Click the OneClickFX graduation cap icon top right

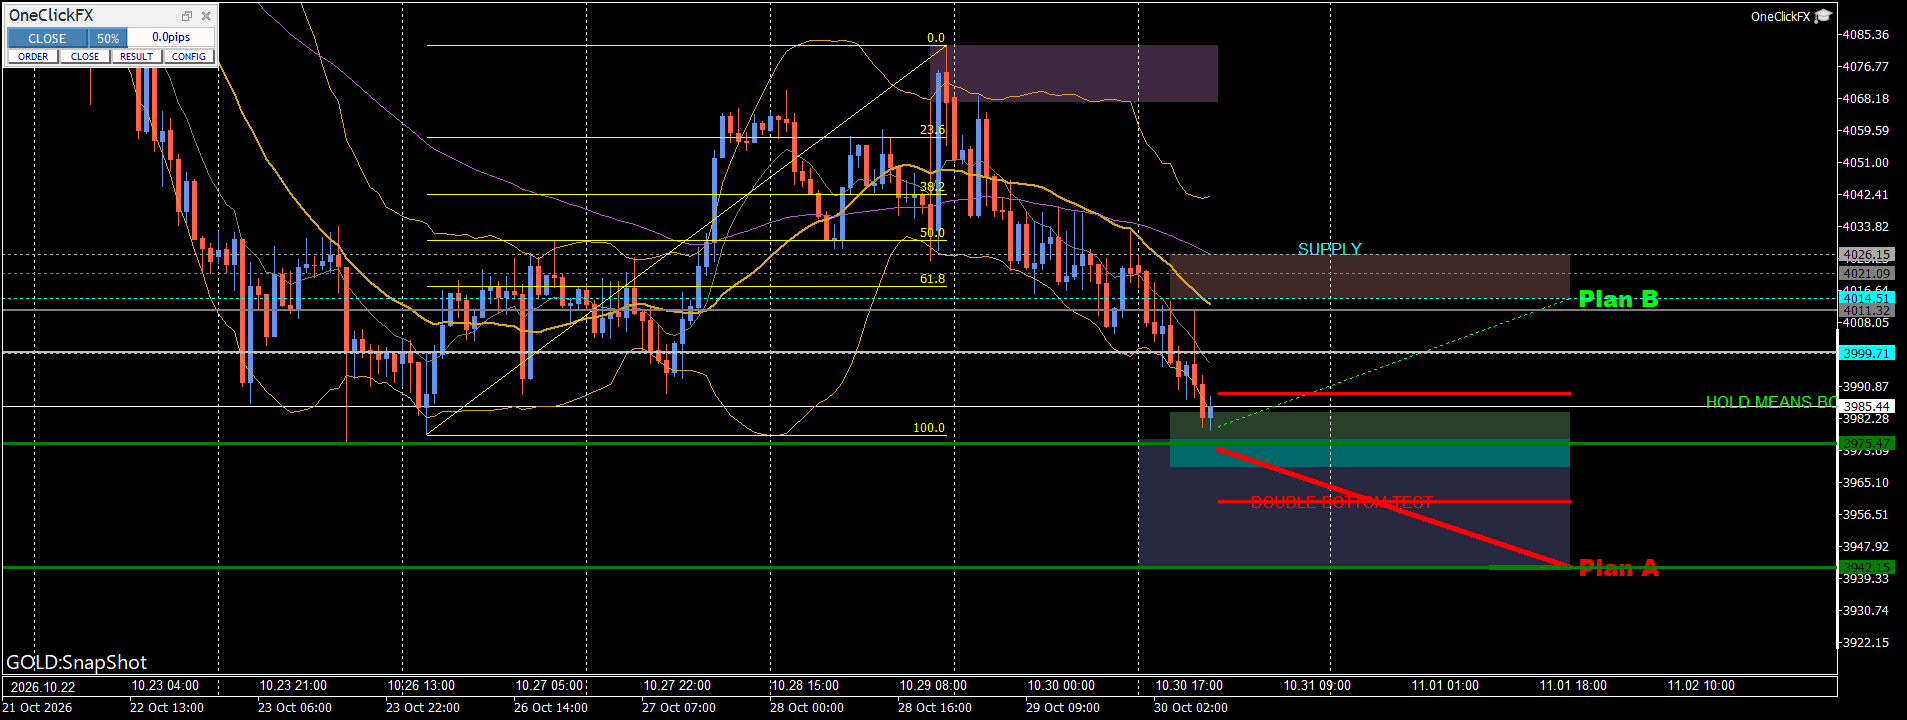click(1823, 16)
